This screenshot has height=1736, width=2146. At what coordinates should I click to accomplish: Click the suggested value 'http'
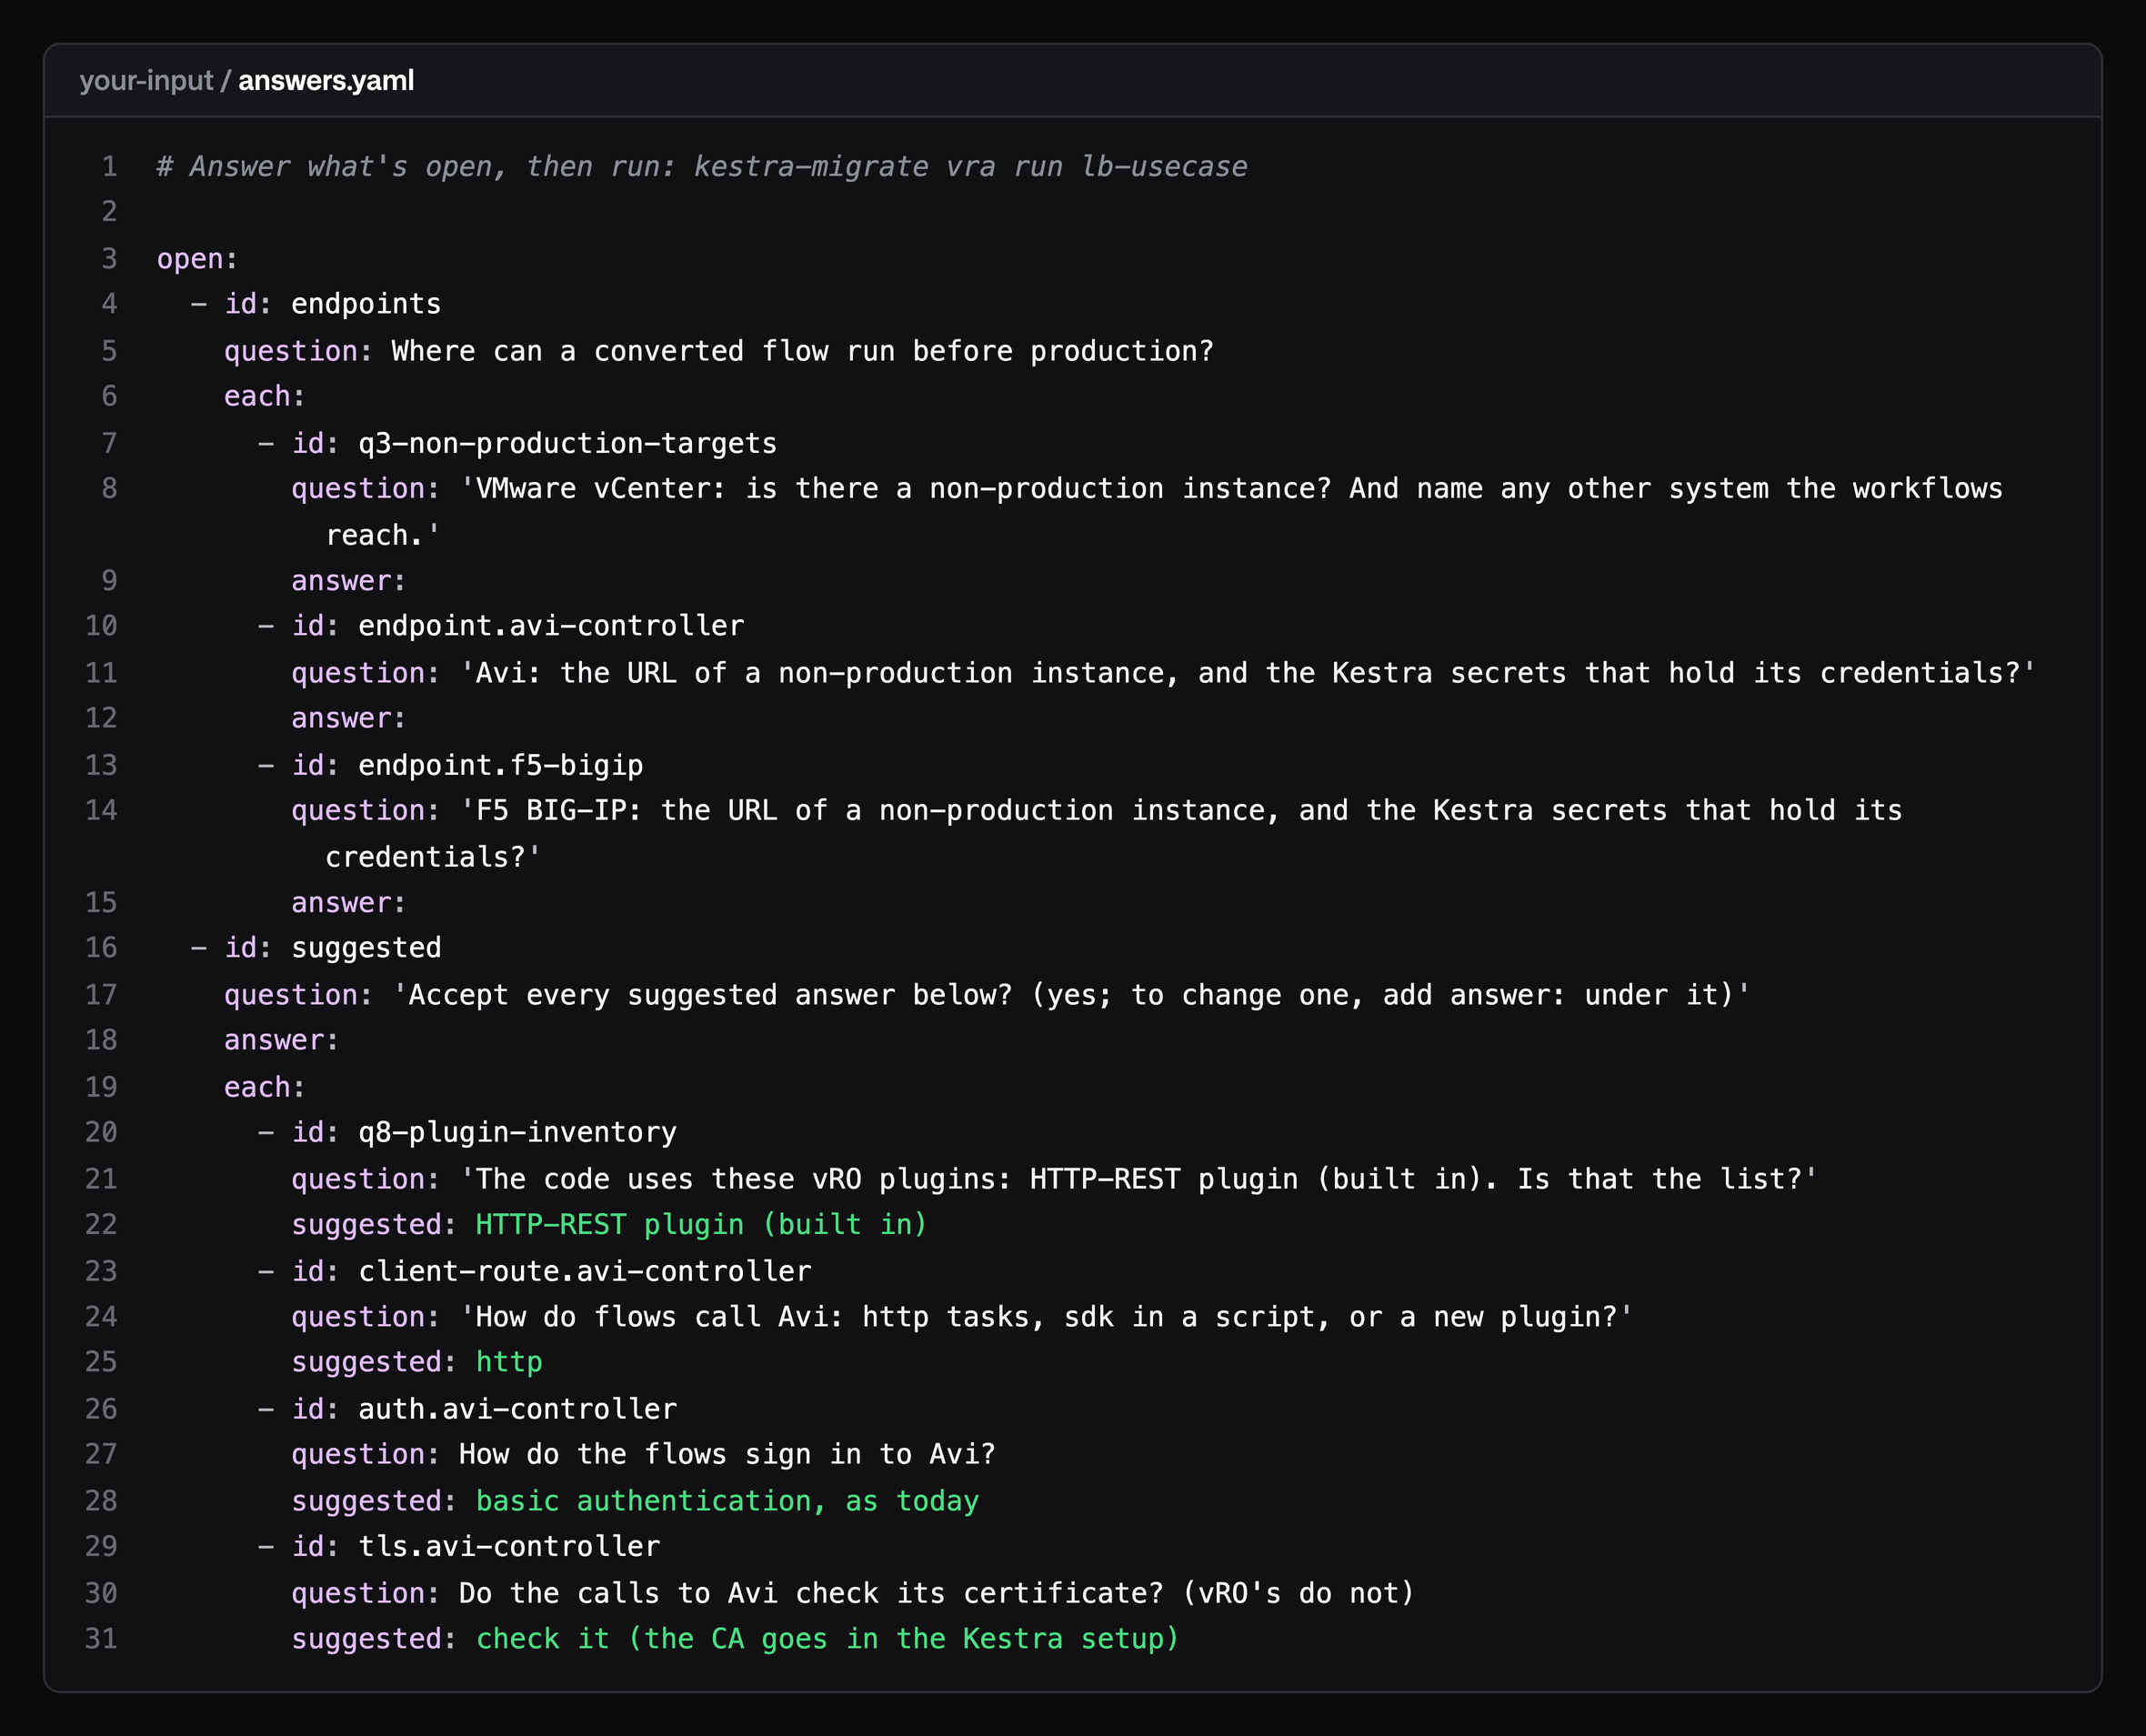(509, 1362)
